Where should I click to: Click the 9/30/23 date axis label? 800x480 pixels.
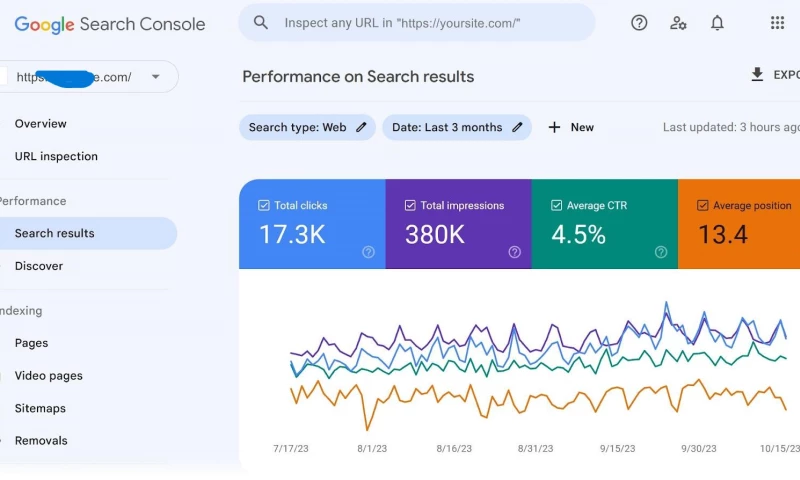pyautogui.click(x=698, y=448)
